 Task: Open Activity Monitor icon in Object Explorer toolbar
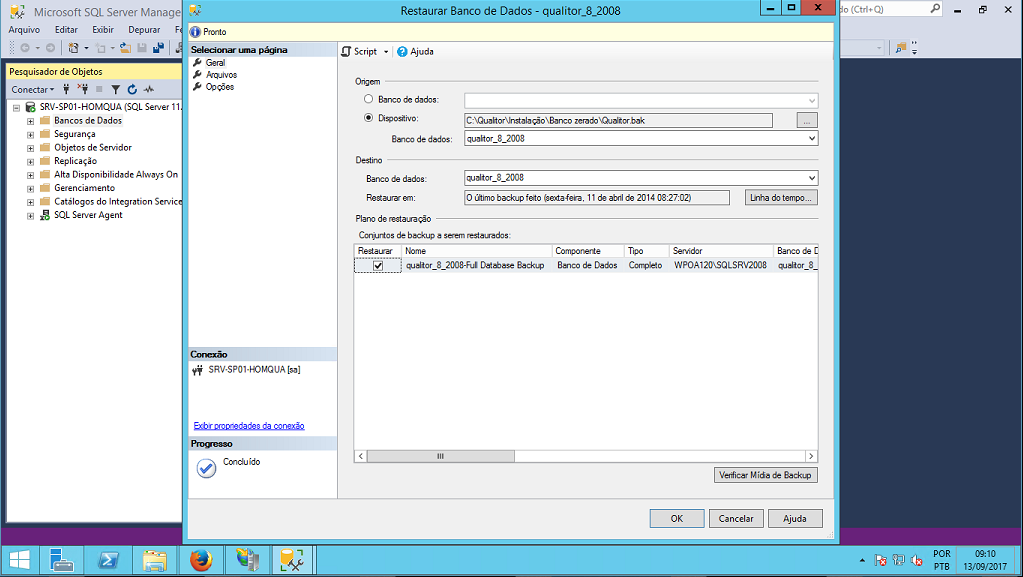148,89
